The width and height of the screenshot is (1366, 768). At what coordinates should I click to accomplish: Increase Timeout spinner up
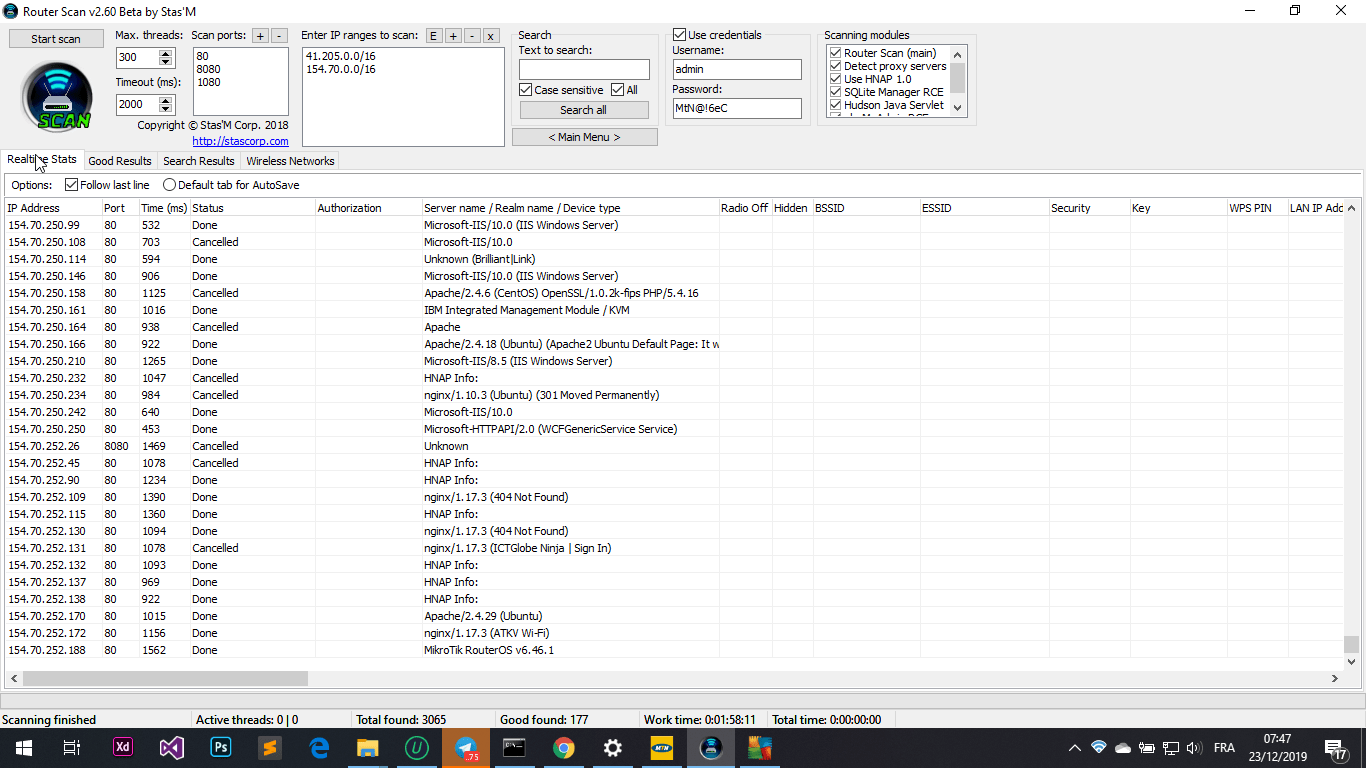[166, 100]
